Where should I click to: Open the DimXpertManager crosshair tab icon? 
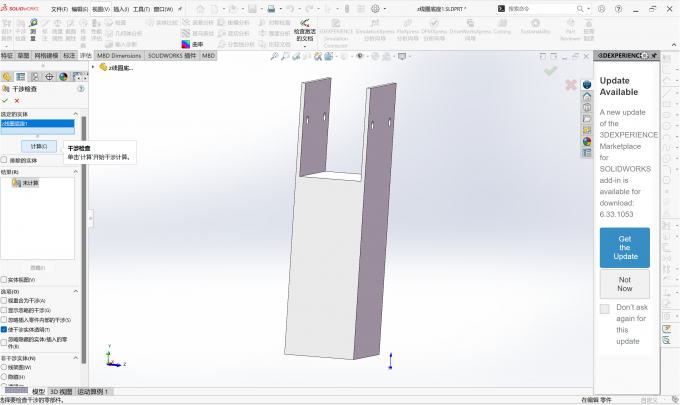point(49,77)
